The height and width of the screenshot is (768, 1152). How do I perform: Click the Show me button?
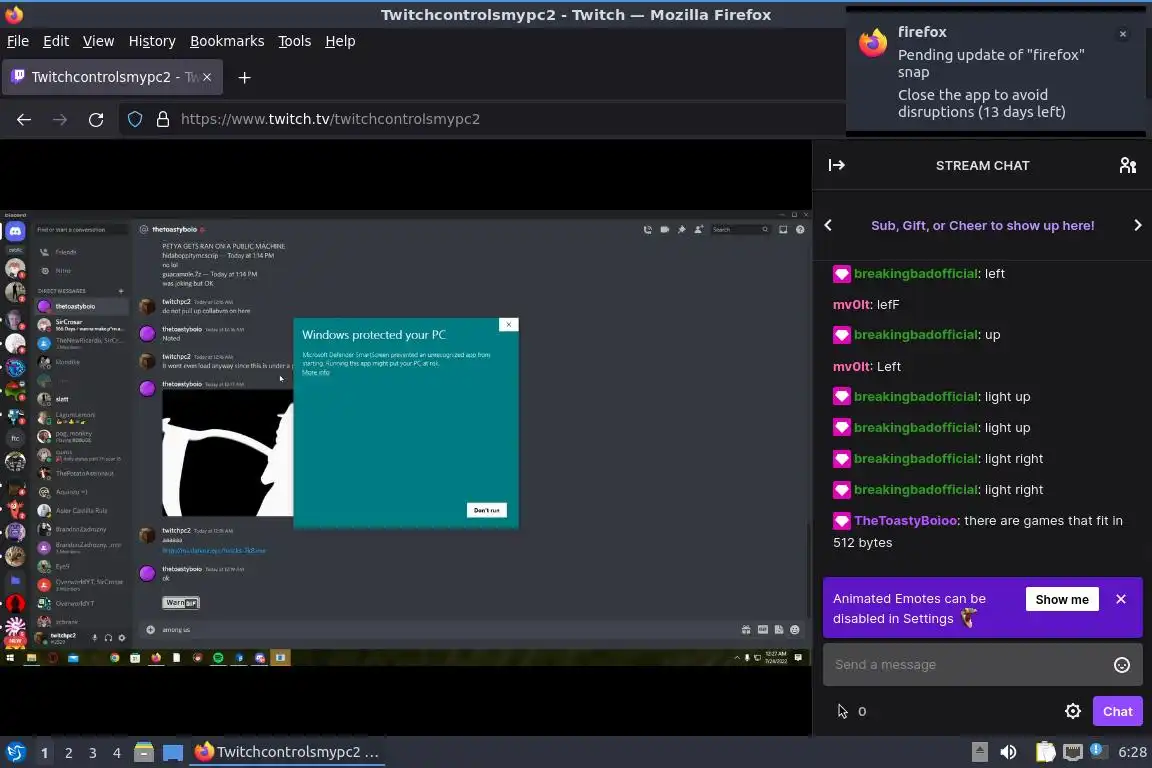pyautogui.click(x=1062, y=600)
